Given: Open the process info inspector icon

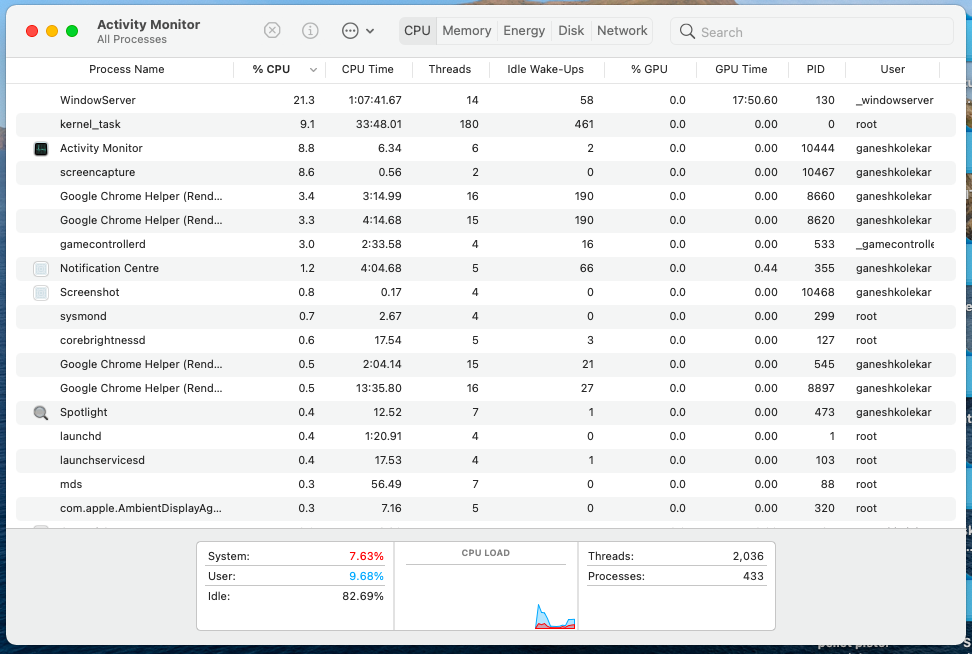Looking at the screenshot, I should 310,30.
